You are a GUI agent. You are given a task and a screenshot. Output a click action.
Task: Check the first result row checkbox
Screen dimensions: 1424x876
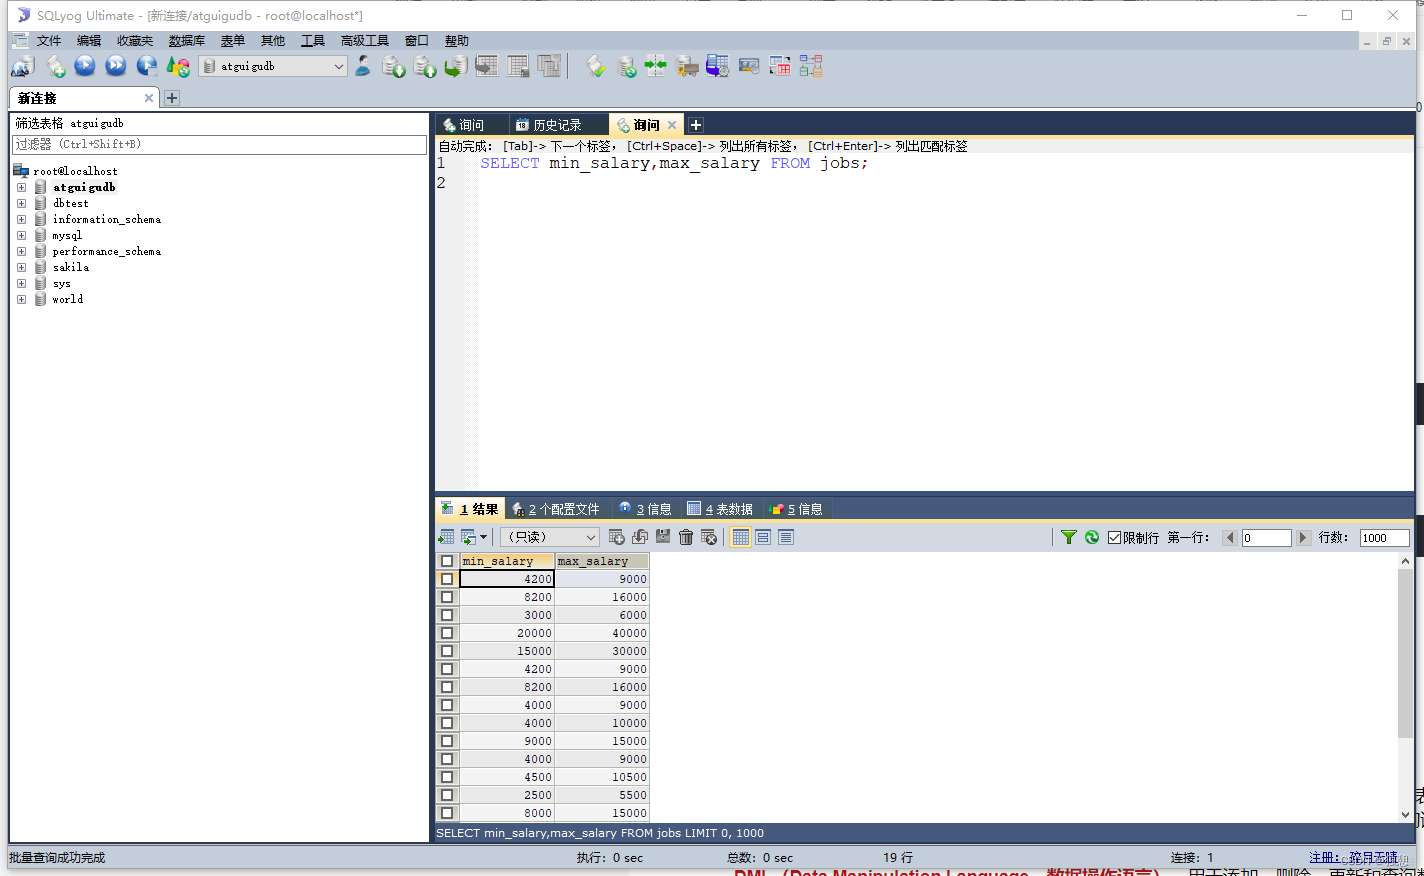tap(446, 578)
